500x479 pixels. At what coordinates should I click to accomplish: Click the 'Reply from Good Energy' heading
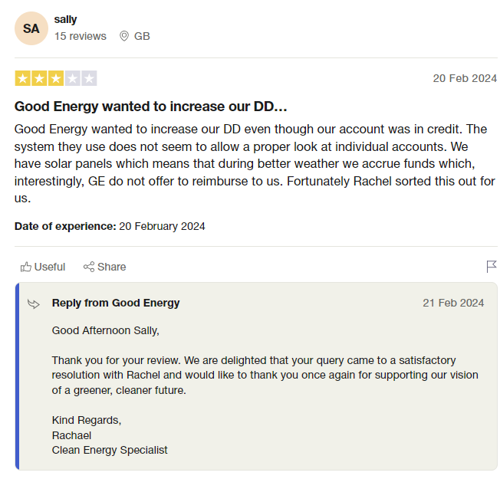pos(116,303)
